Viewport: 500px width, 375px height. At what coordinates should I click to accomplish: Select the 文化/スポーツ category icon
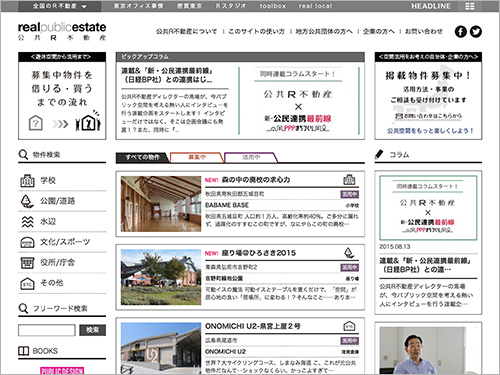(x=27, y=242)
